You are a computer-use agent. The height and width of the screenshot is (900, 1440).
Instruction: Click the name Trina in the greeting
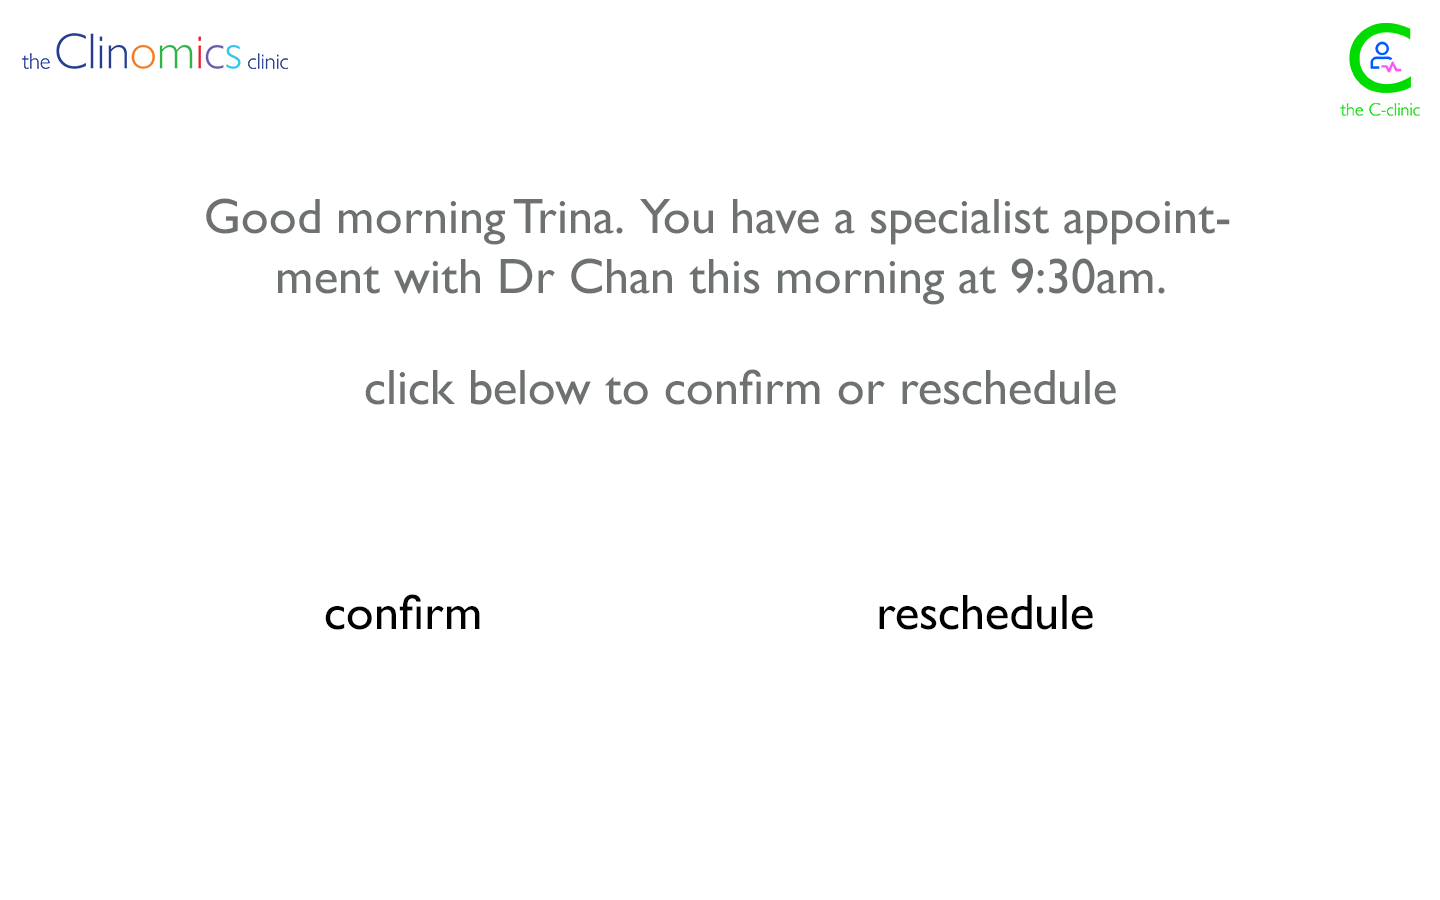click(567, 218)
